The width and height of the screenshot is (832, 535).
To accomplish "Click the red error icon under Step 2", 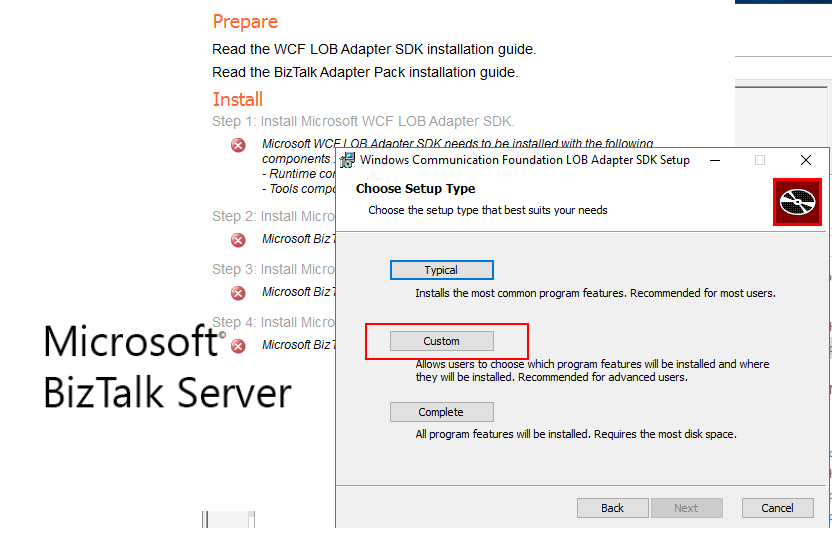I will pyautogui.click(x=238, y=240).
